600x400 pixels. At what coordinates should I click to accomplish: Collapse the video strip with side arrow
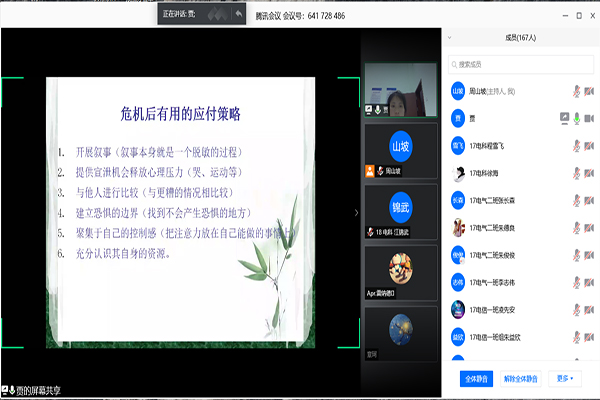[x=356, y=212]
